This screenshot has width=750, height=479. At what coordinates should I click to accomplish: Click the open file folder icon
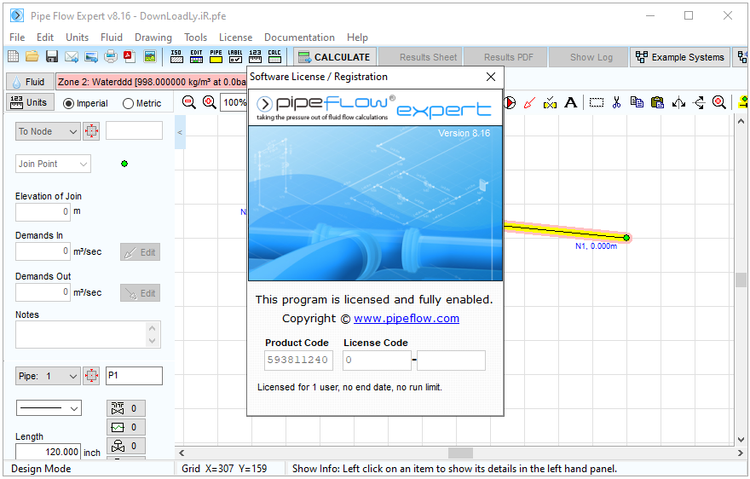[32, 57]
